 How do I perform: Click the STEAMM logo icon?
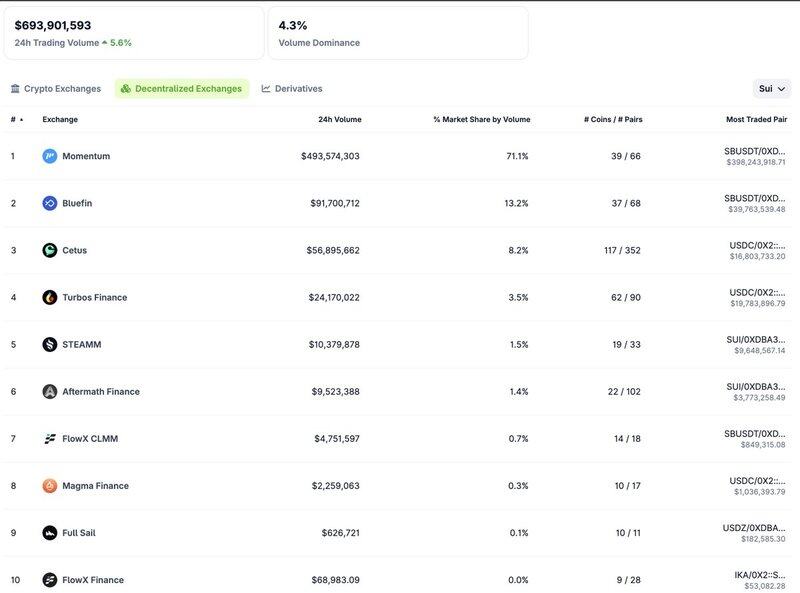(50, 344)
